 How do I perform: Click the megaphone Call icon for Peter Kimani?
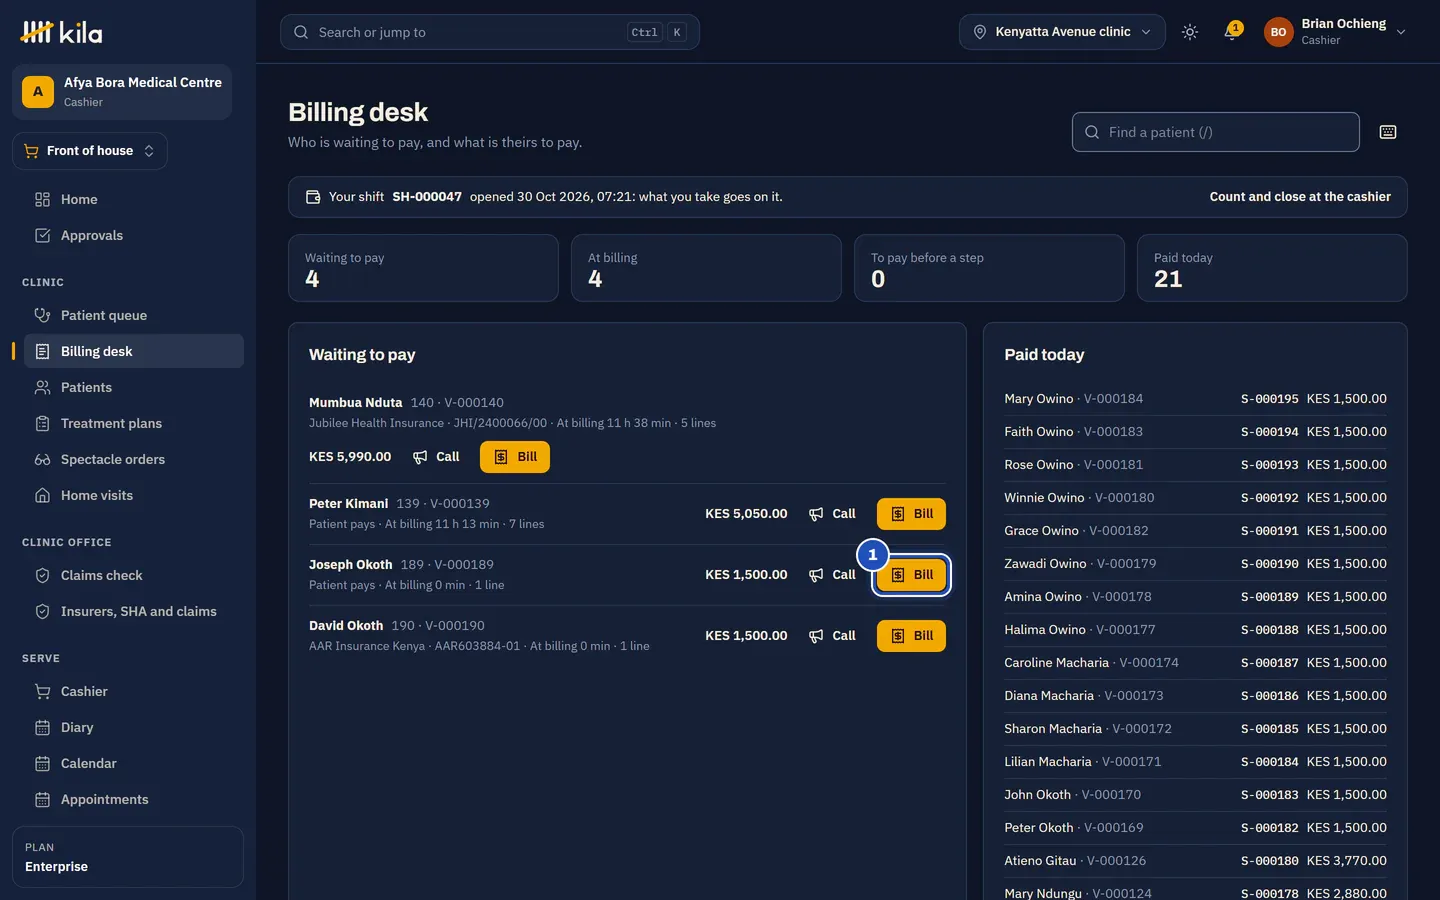tap(816, 514)
